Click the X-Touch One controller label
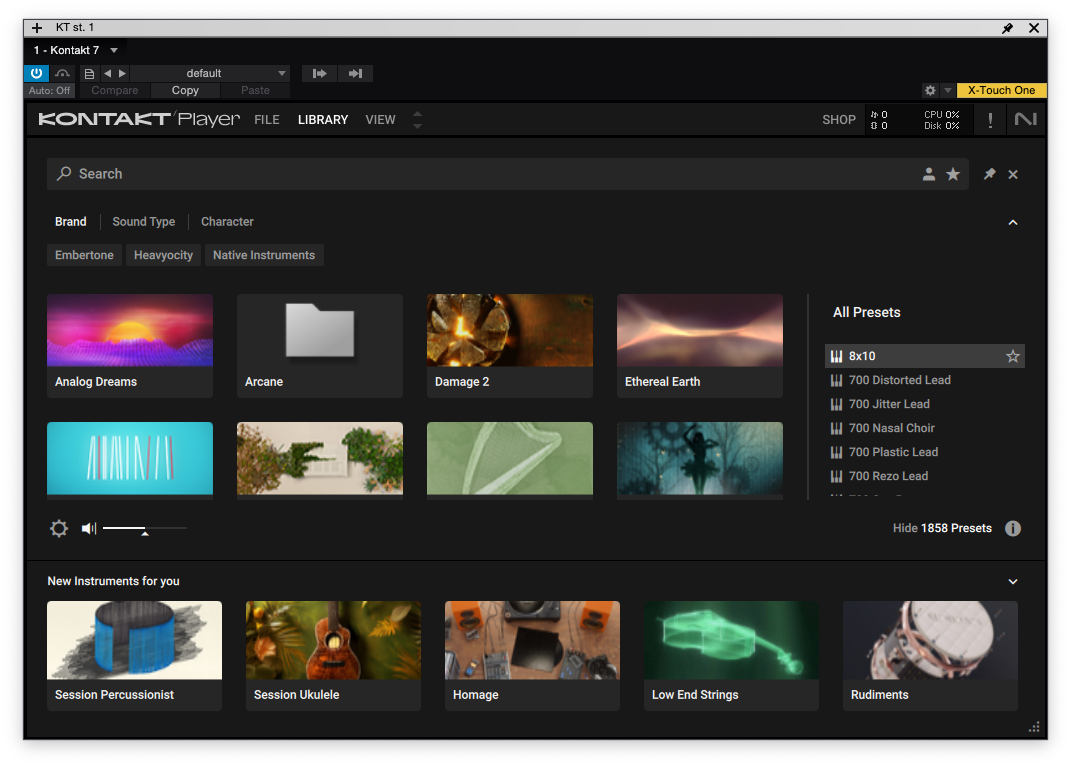The width and height of the screenshot is (1071, 767). point(1001,90)
